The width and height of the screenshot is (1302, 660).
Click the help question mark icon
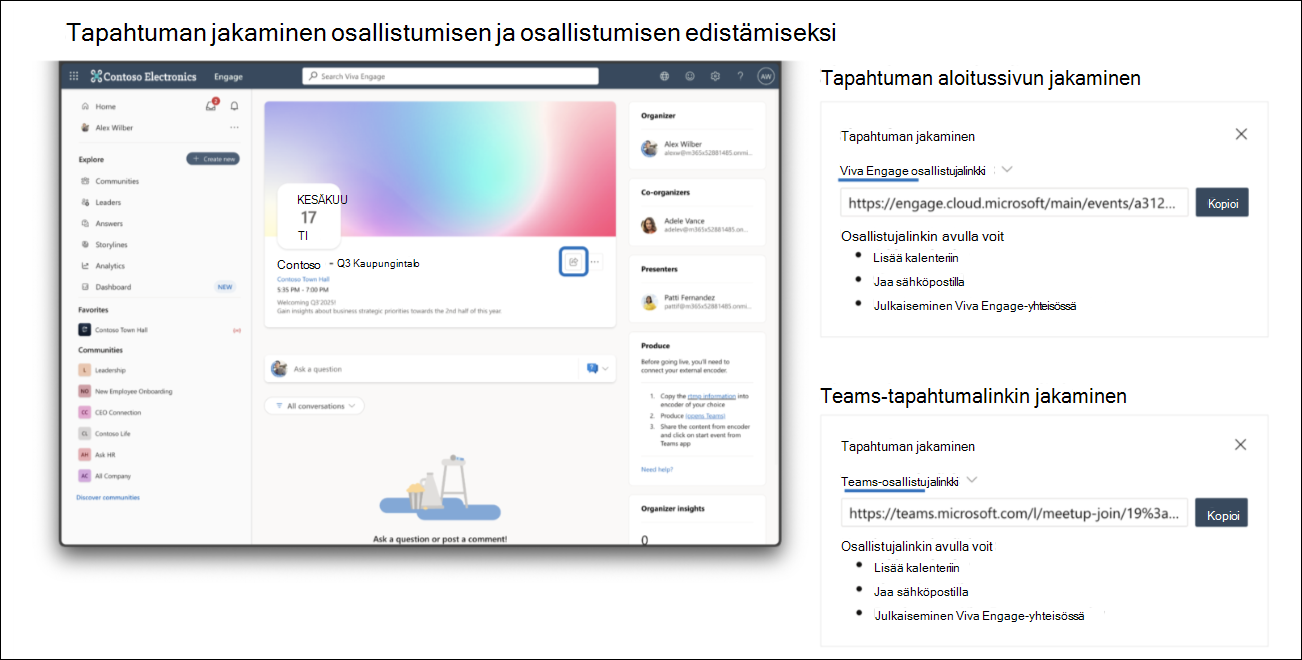pos(740,76)
